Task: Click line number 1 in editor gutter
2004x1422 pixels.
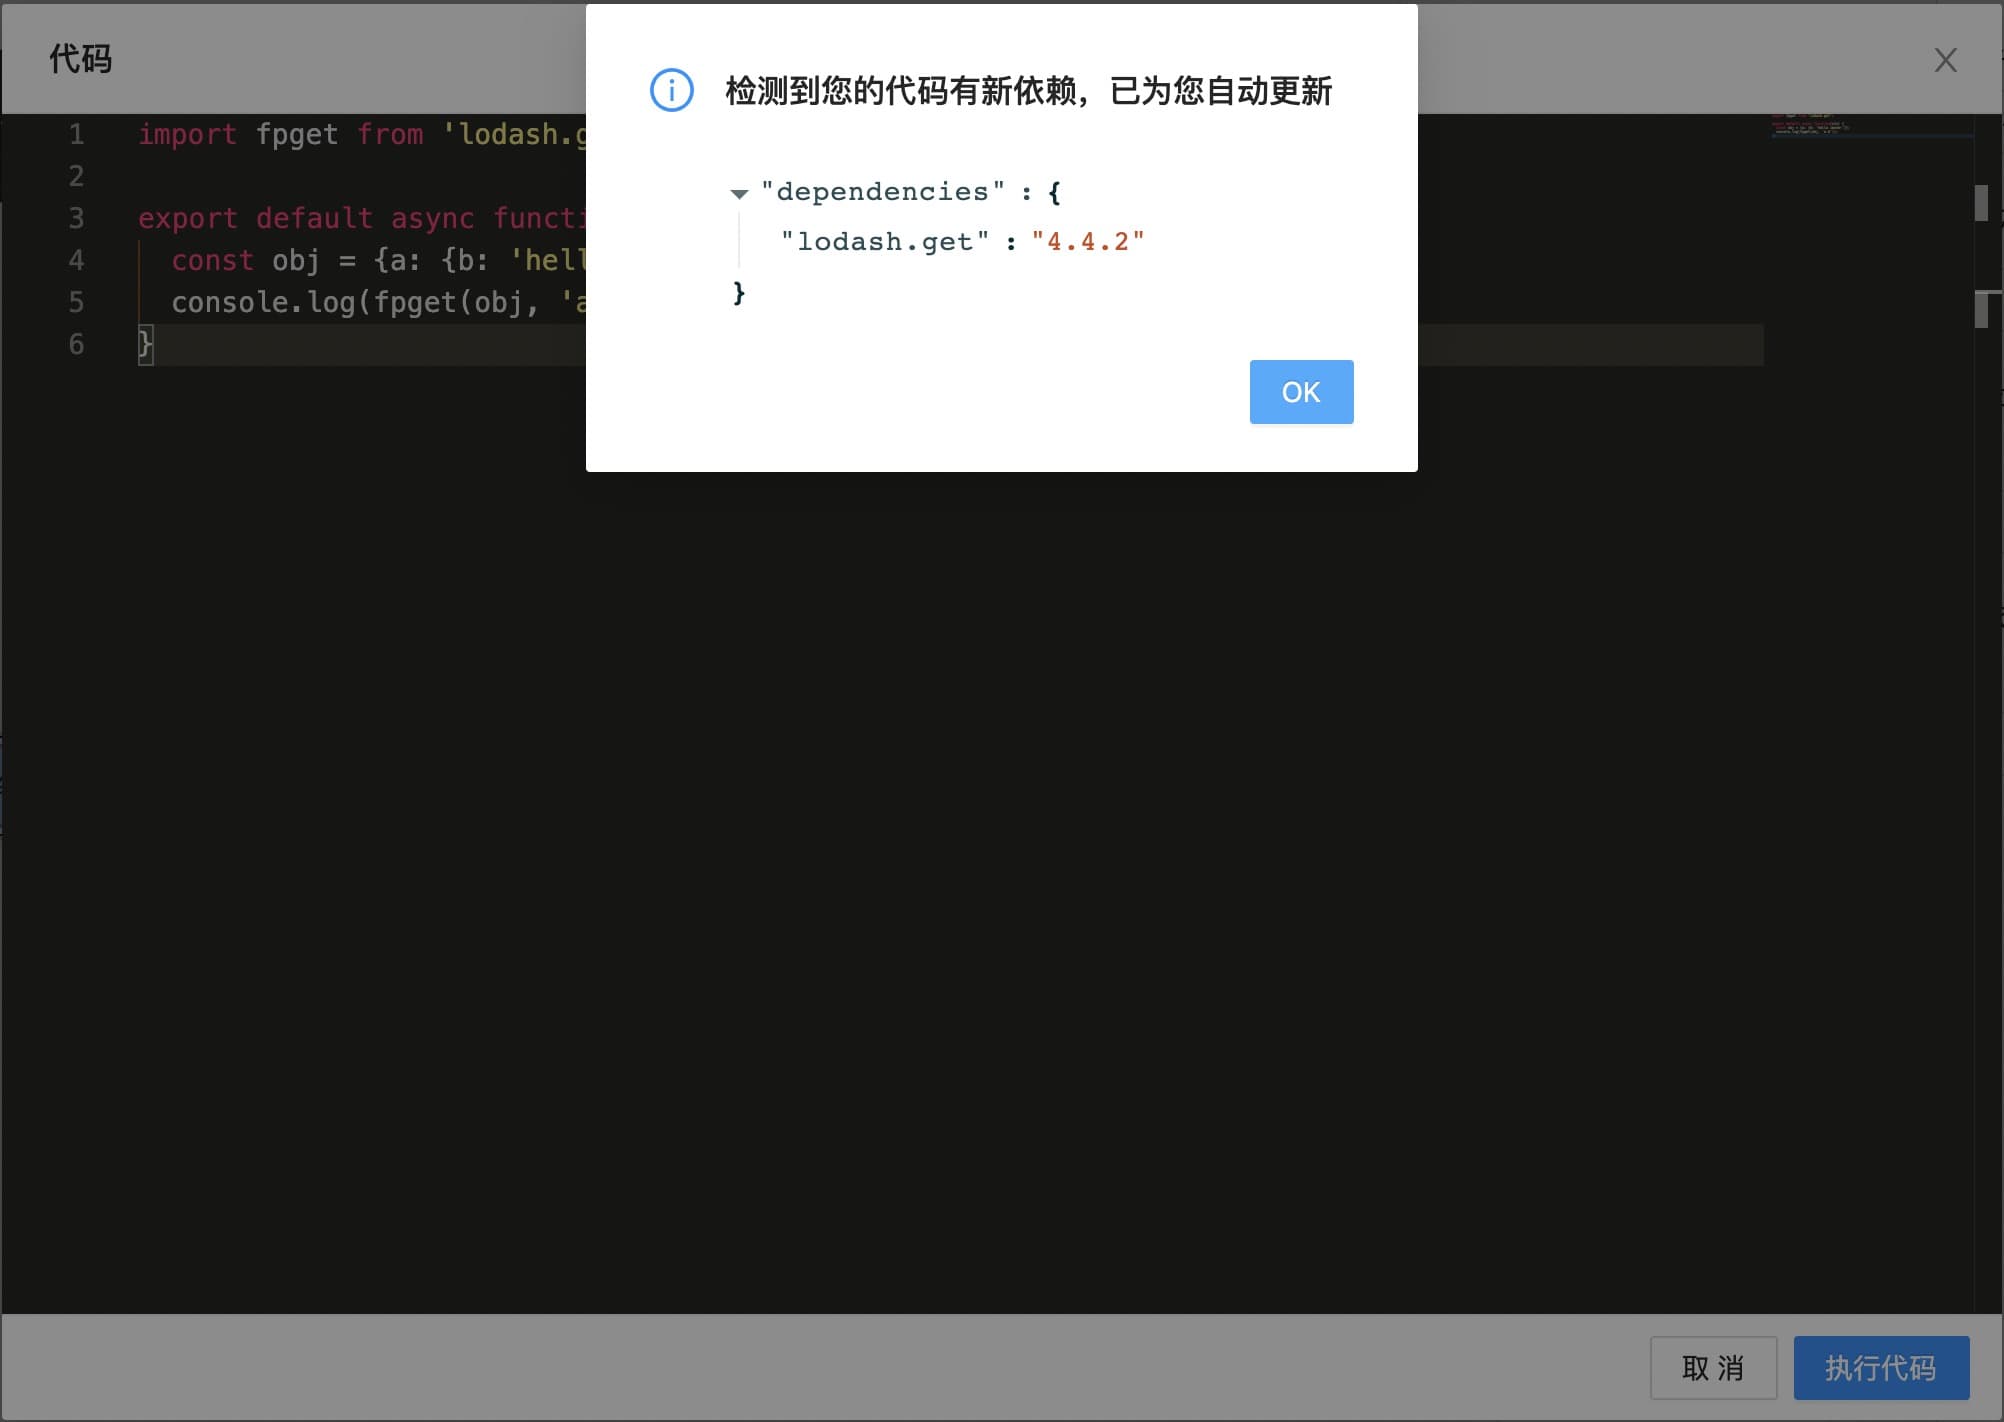Action: coord(76,135)
